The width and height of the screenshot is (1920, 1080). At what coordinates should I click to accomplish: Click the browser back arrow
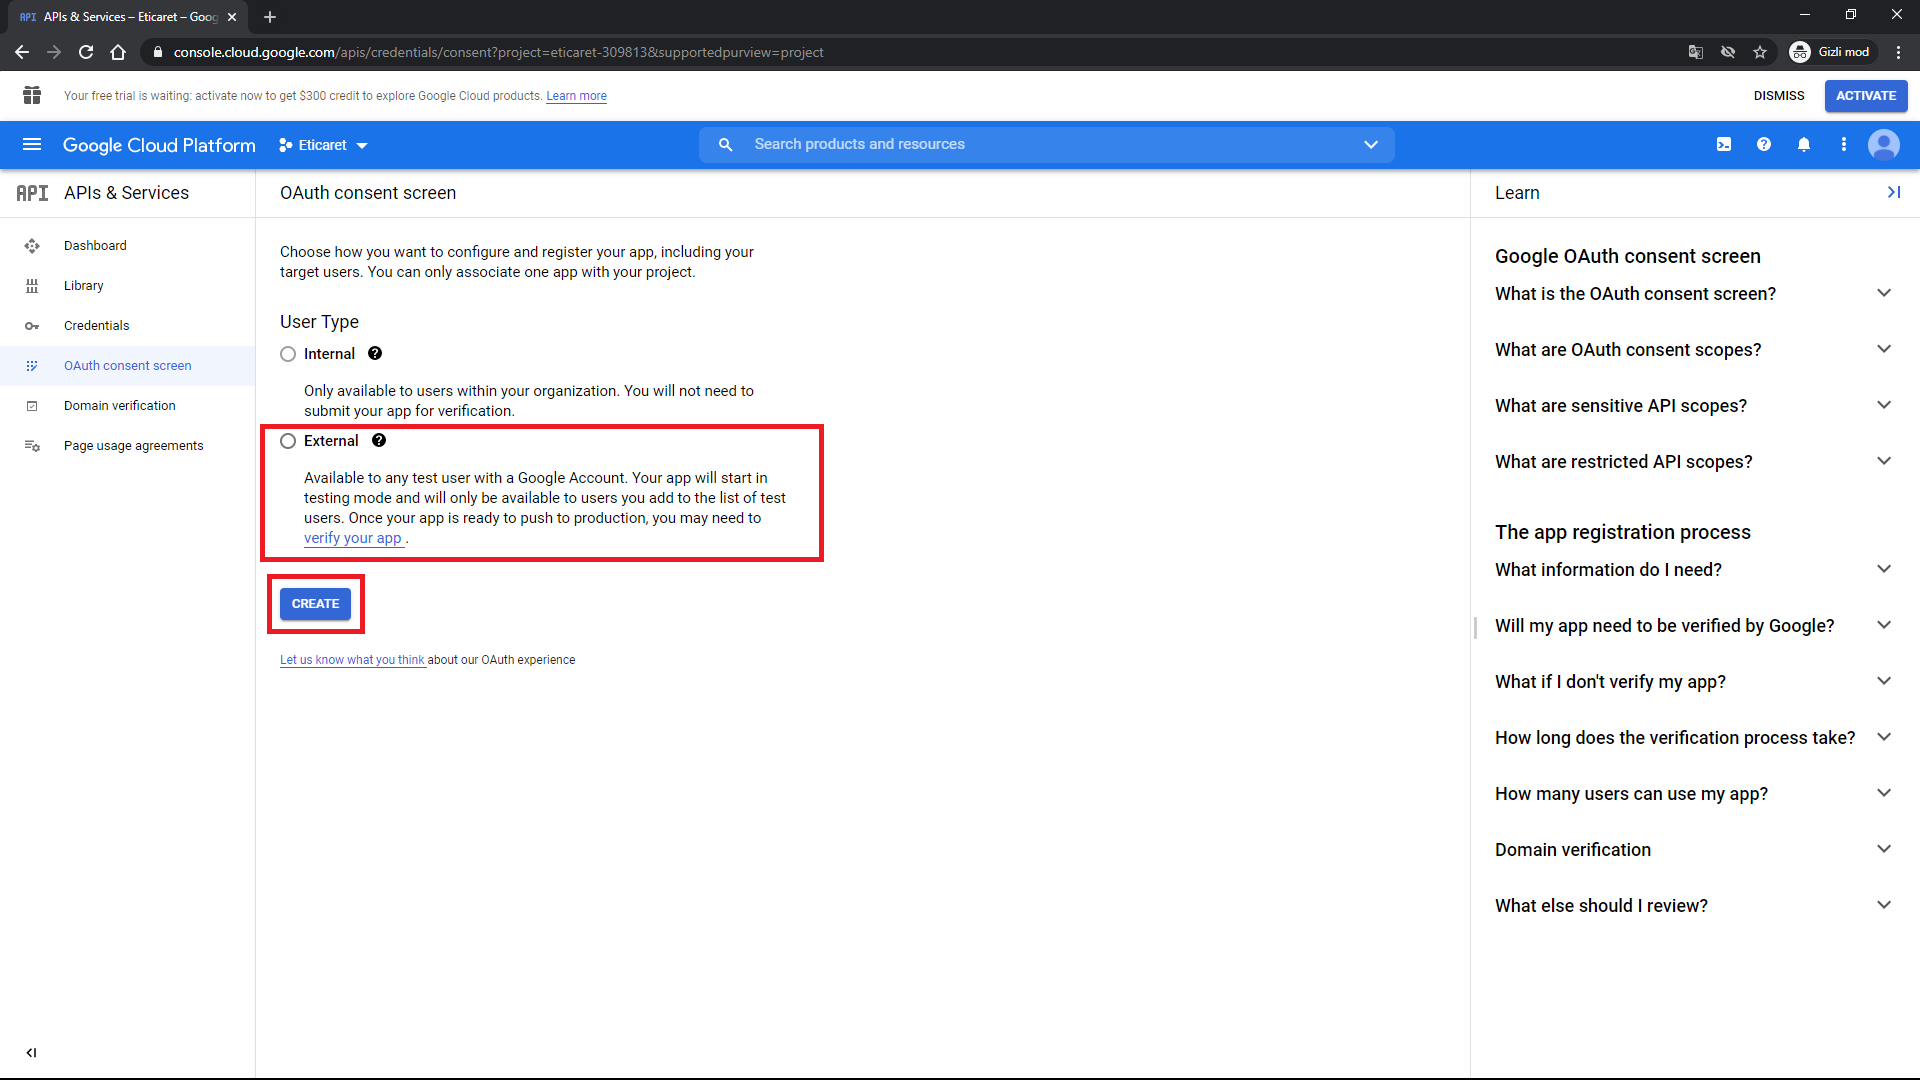(x=22, y=52)
